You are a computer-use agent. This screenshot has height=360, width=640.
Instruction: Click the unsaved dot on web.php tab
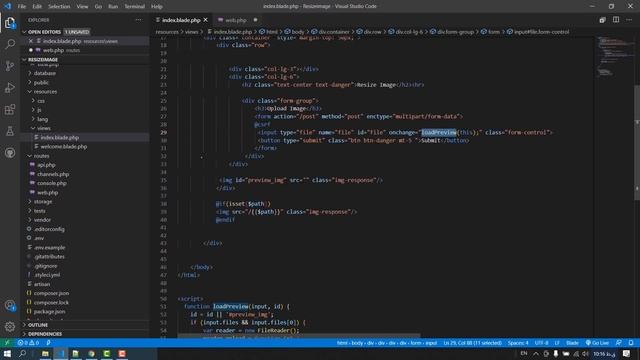point(256,20)
